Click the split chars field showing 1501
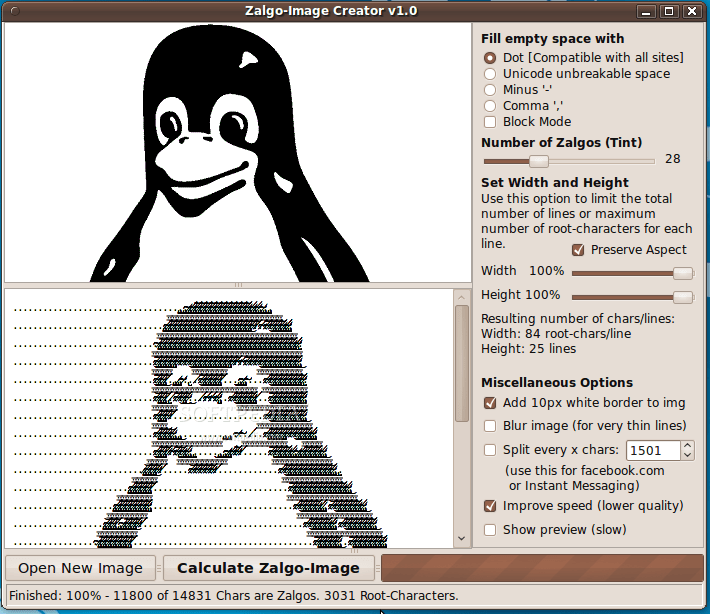710x614 pixels. pyautogui.click(x=653, y=451)
